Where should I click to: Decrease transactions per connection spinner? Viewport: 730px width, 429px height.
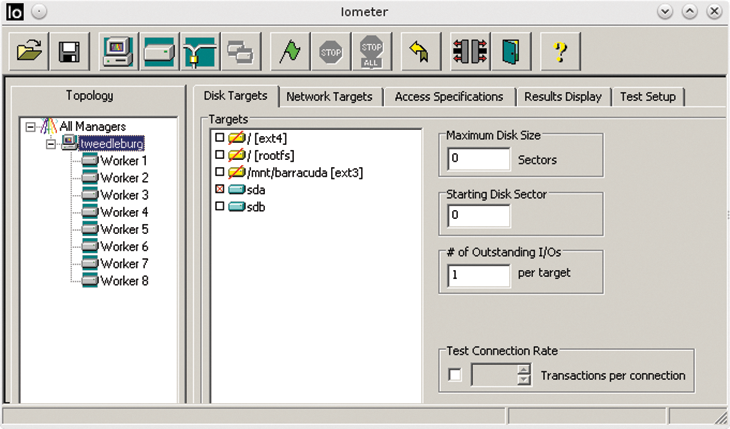524,380
